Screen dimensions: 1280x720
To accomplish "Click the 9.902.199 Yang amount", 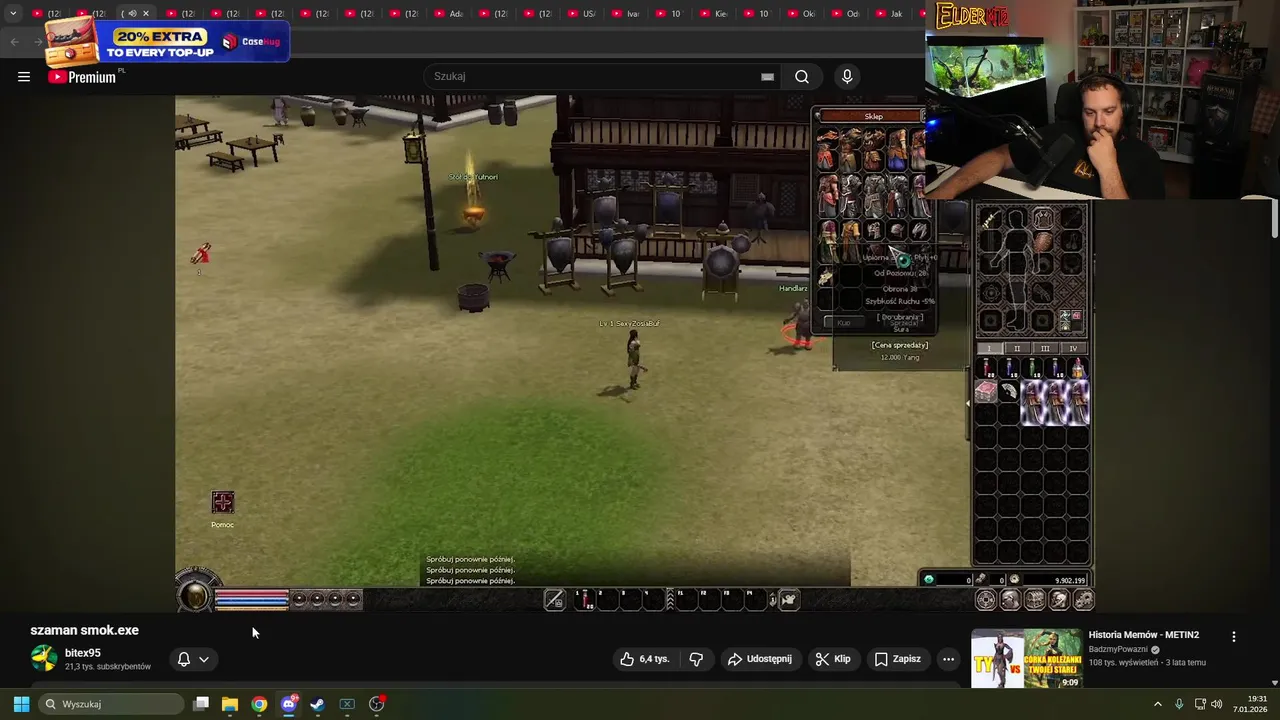I will click(x=1070, y=580).
